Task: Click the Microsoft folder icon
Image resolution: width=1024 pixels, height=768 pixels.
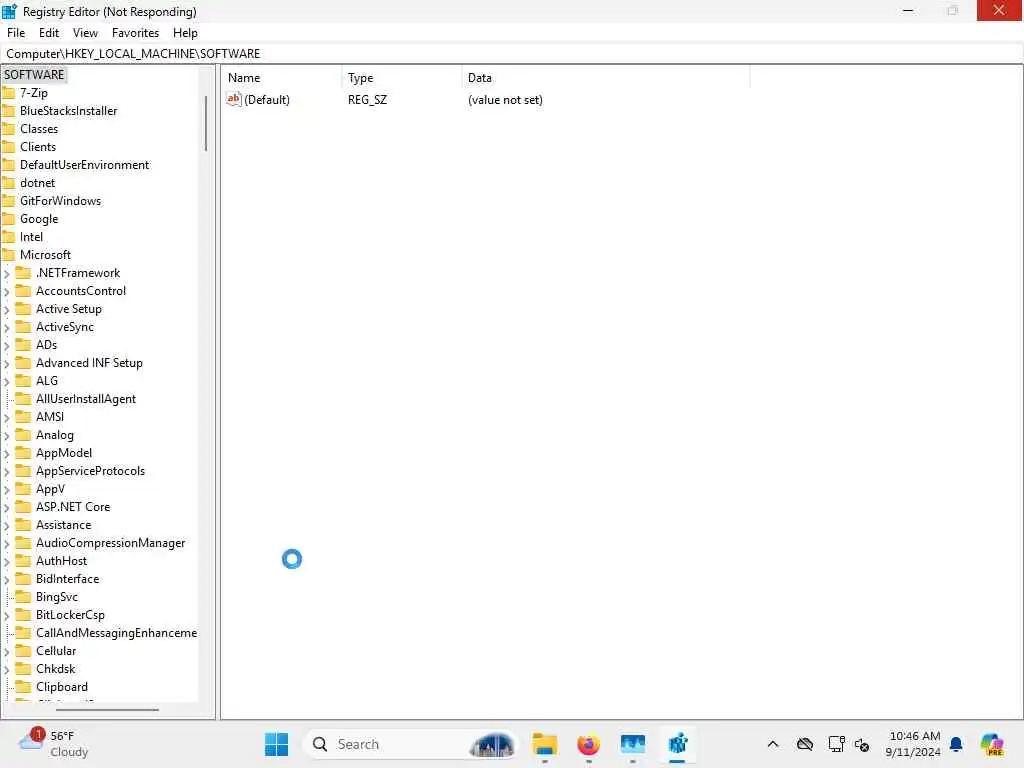Action: coord(8,255)
